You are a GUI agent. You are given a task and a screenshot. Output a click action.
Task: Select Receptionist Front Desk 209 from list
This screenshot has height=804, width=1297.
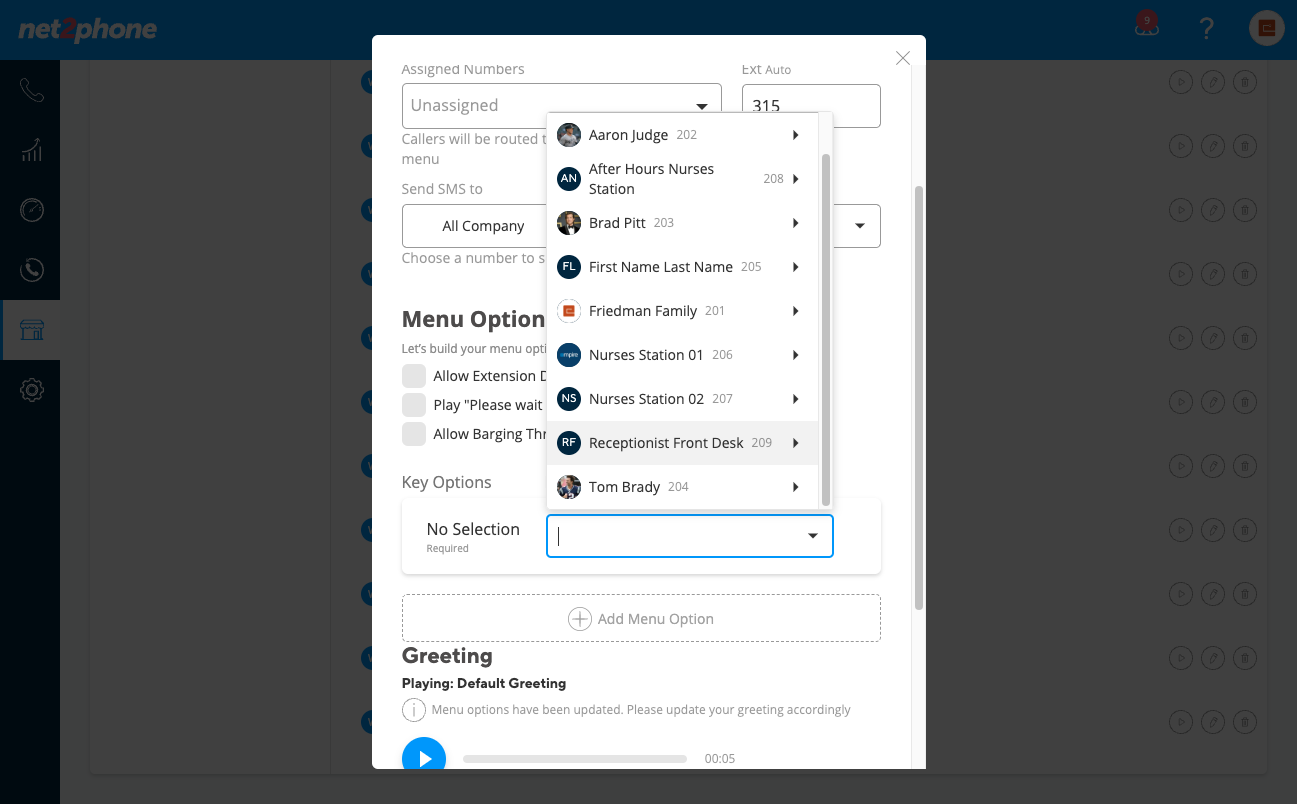(682, 443)
